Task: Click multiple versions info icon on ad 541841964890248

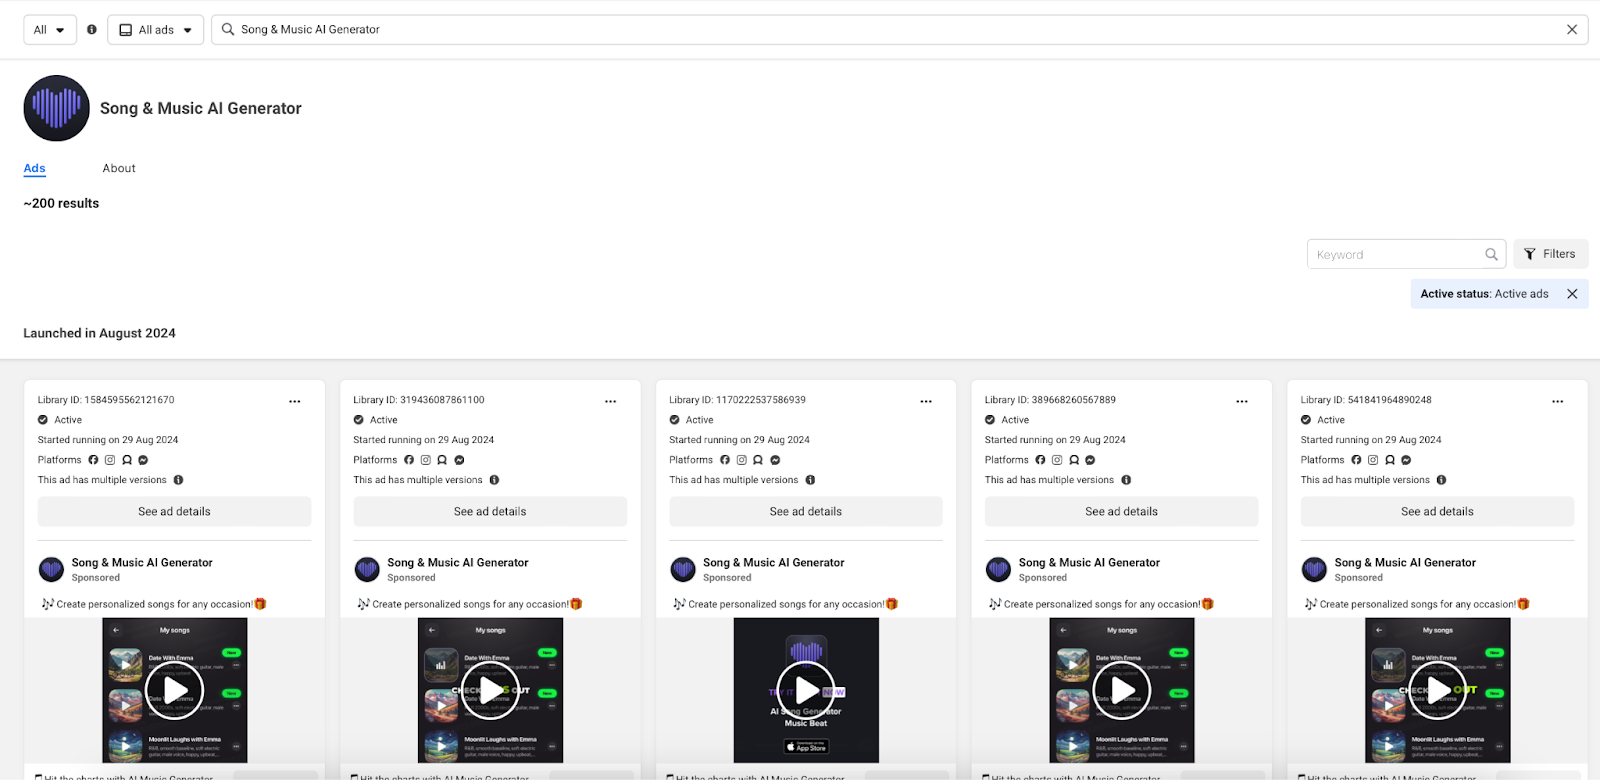Action: click(1441, 480)
